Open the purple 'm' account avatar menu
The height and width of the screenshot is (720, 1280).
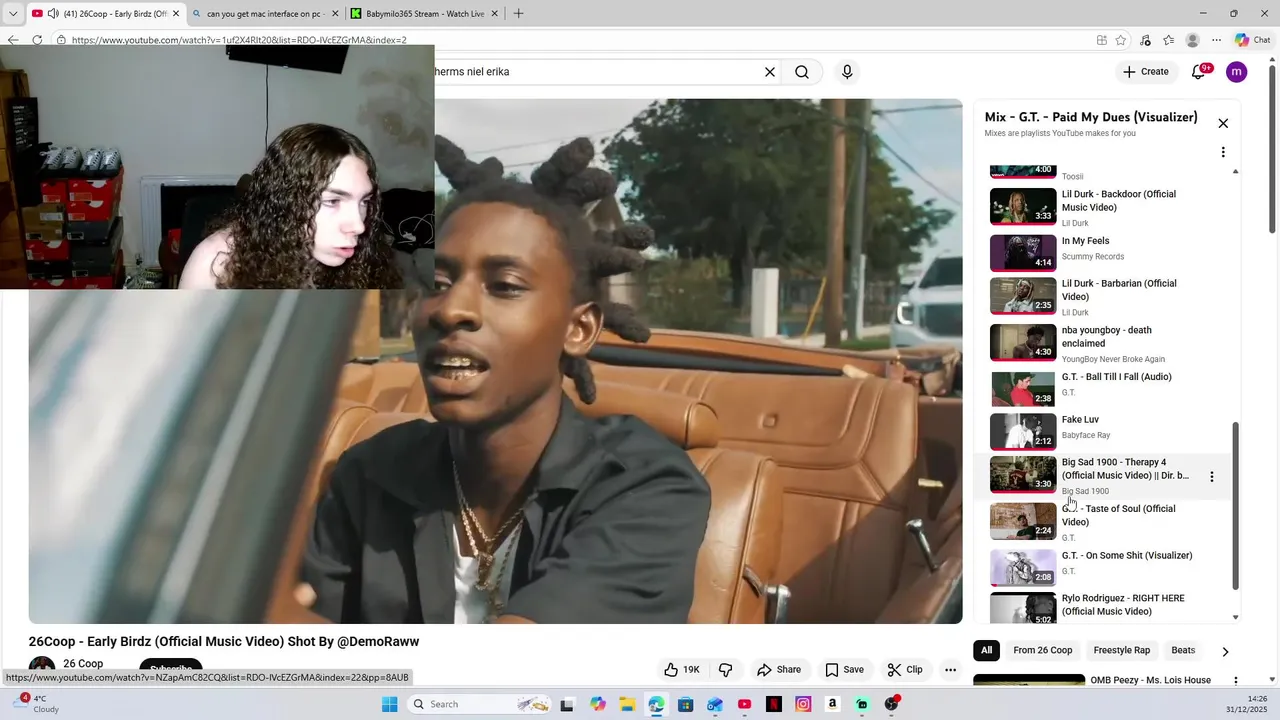click(1237, 72)
